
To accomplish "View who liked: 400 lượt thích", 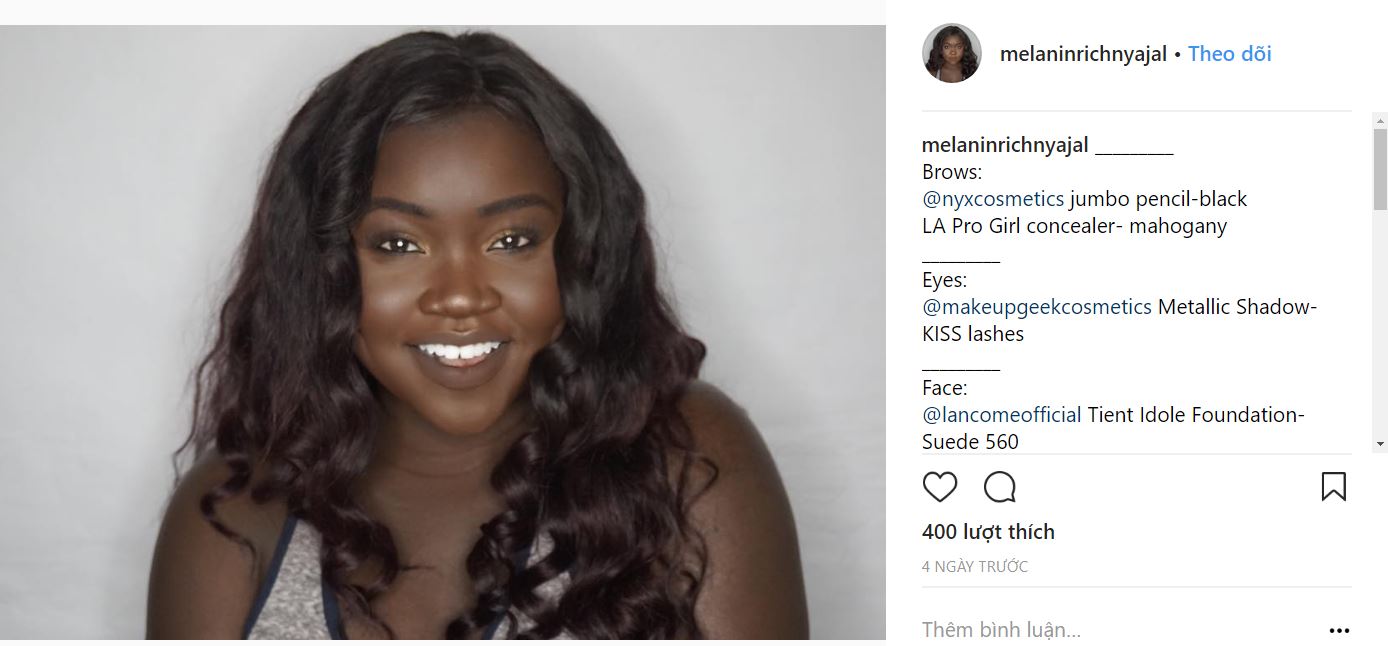I will tap(988, 532).
